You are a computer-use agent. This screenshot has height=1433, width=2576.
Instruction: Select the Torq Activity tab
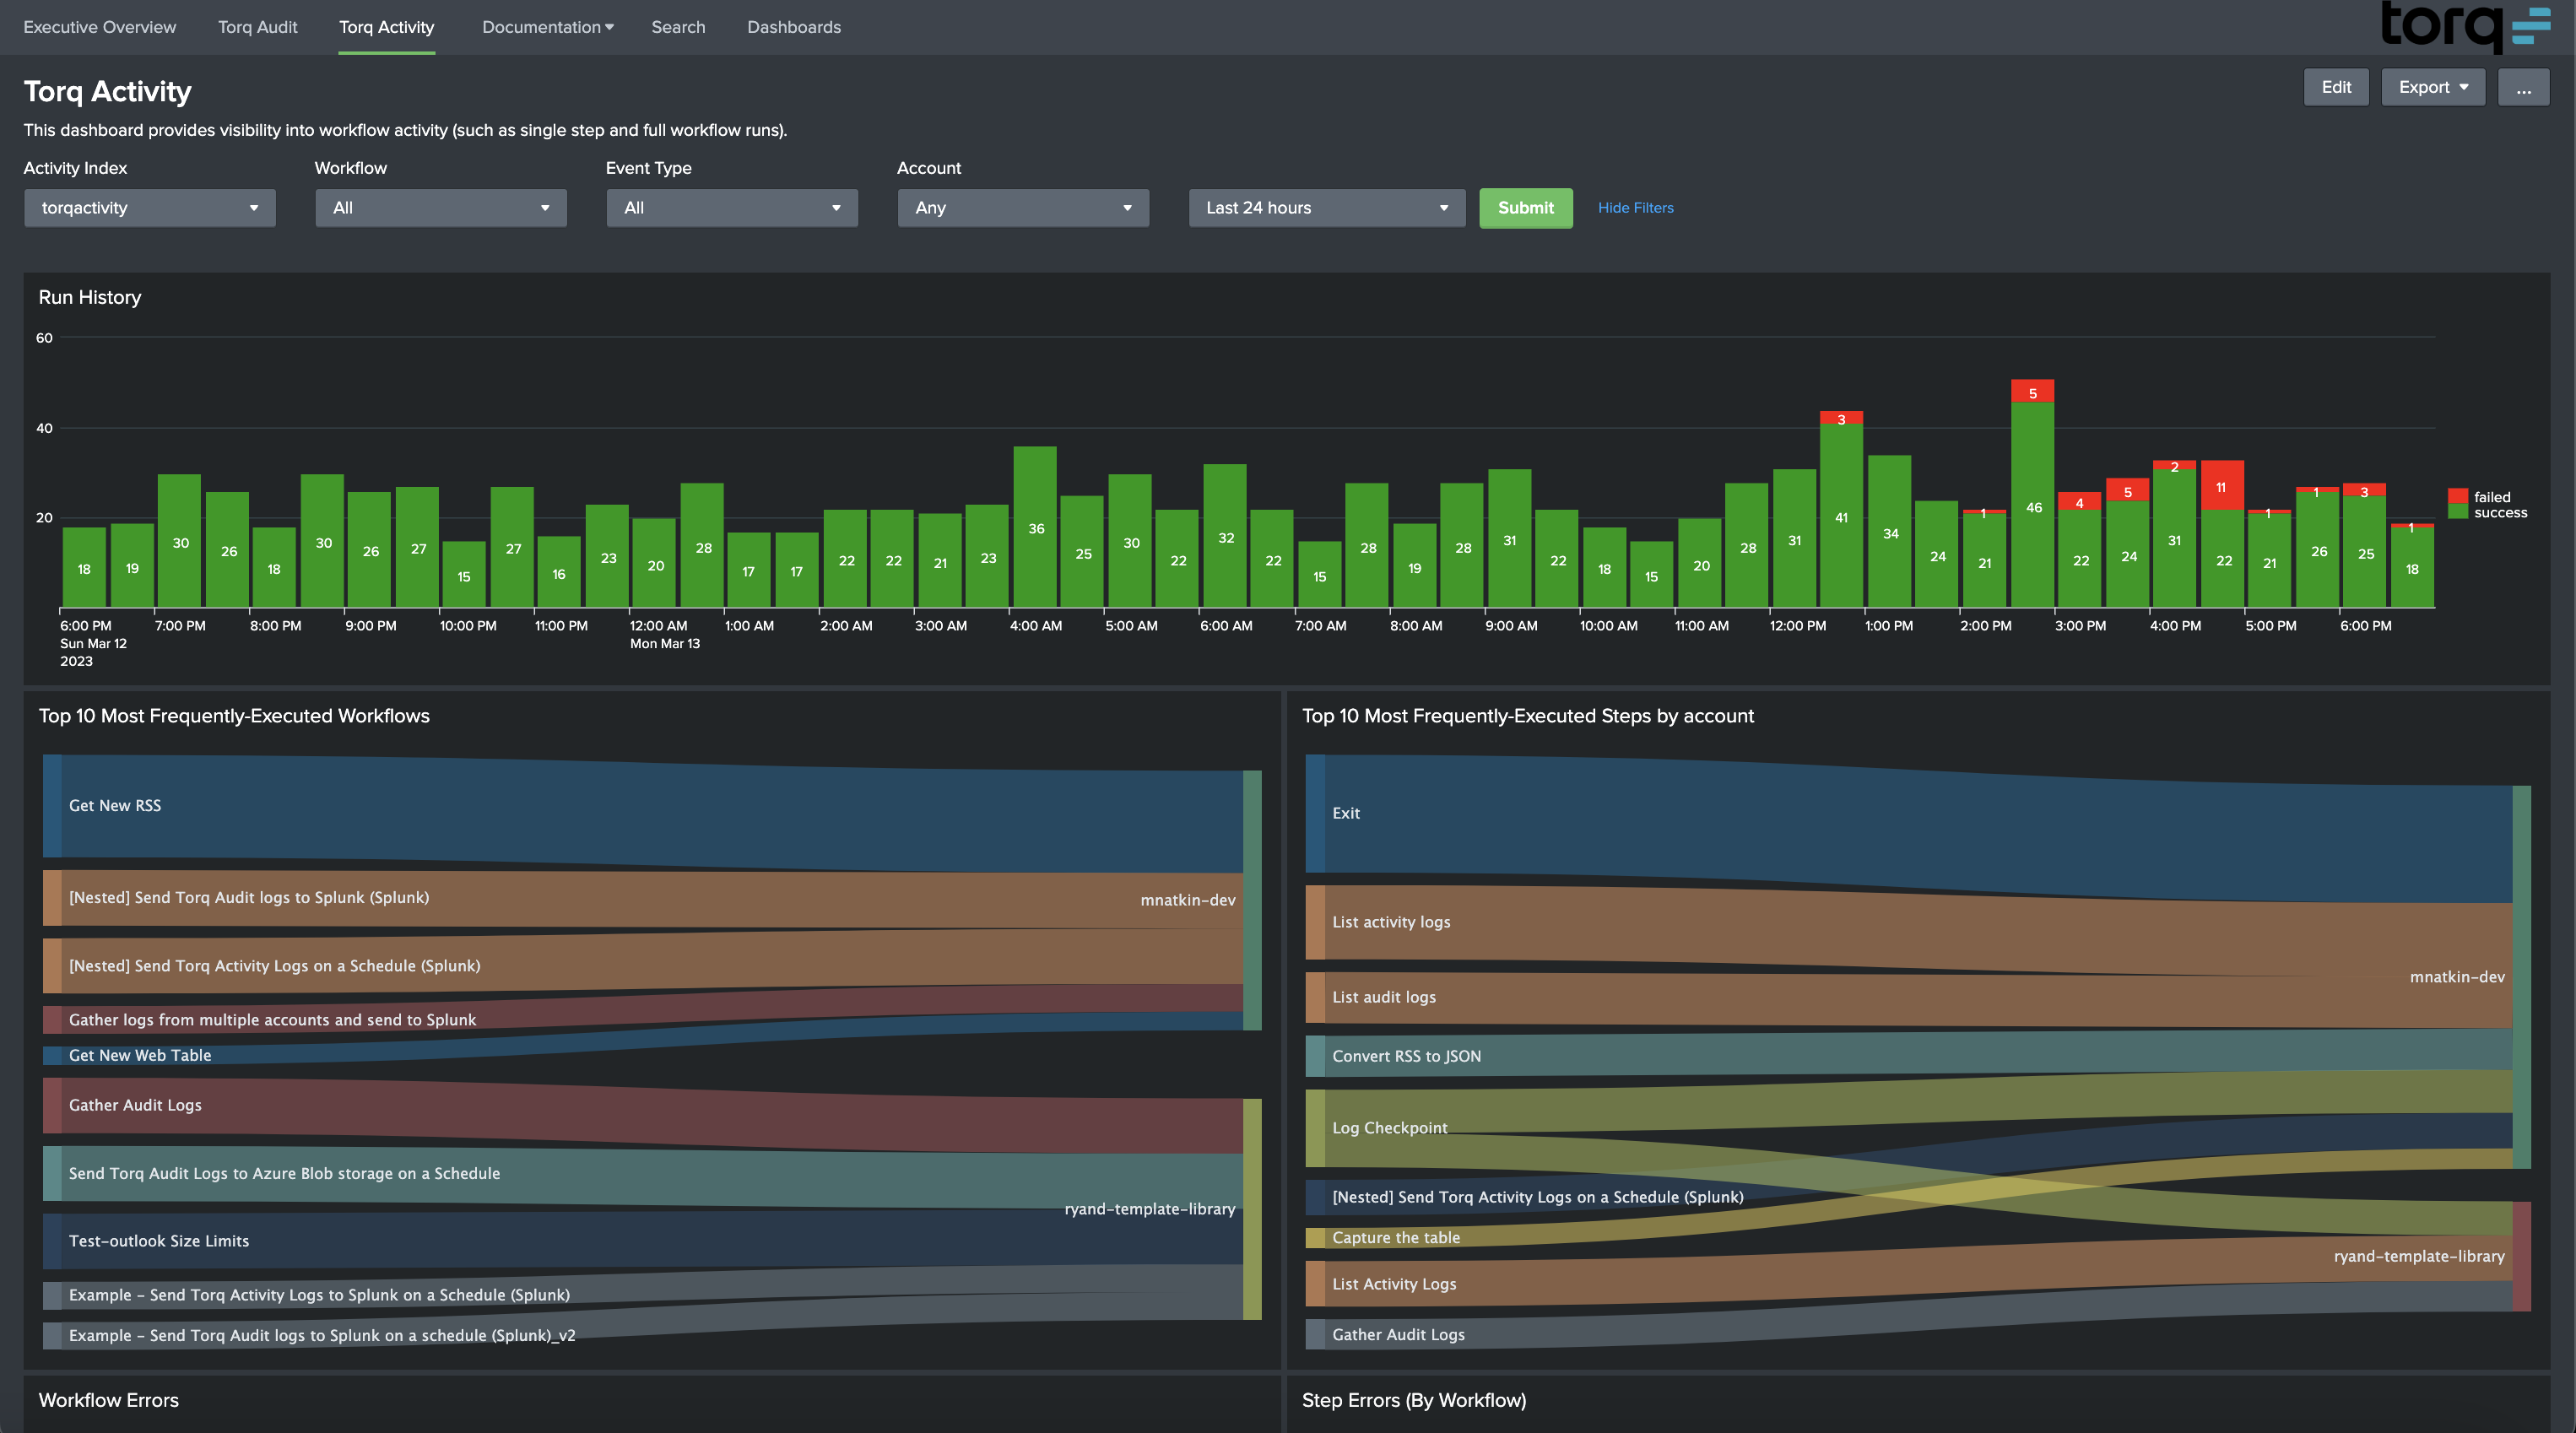(x=386, y=27)
